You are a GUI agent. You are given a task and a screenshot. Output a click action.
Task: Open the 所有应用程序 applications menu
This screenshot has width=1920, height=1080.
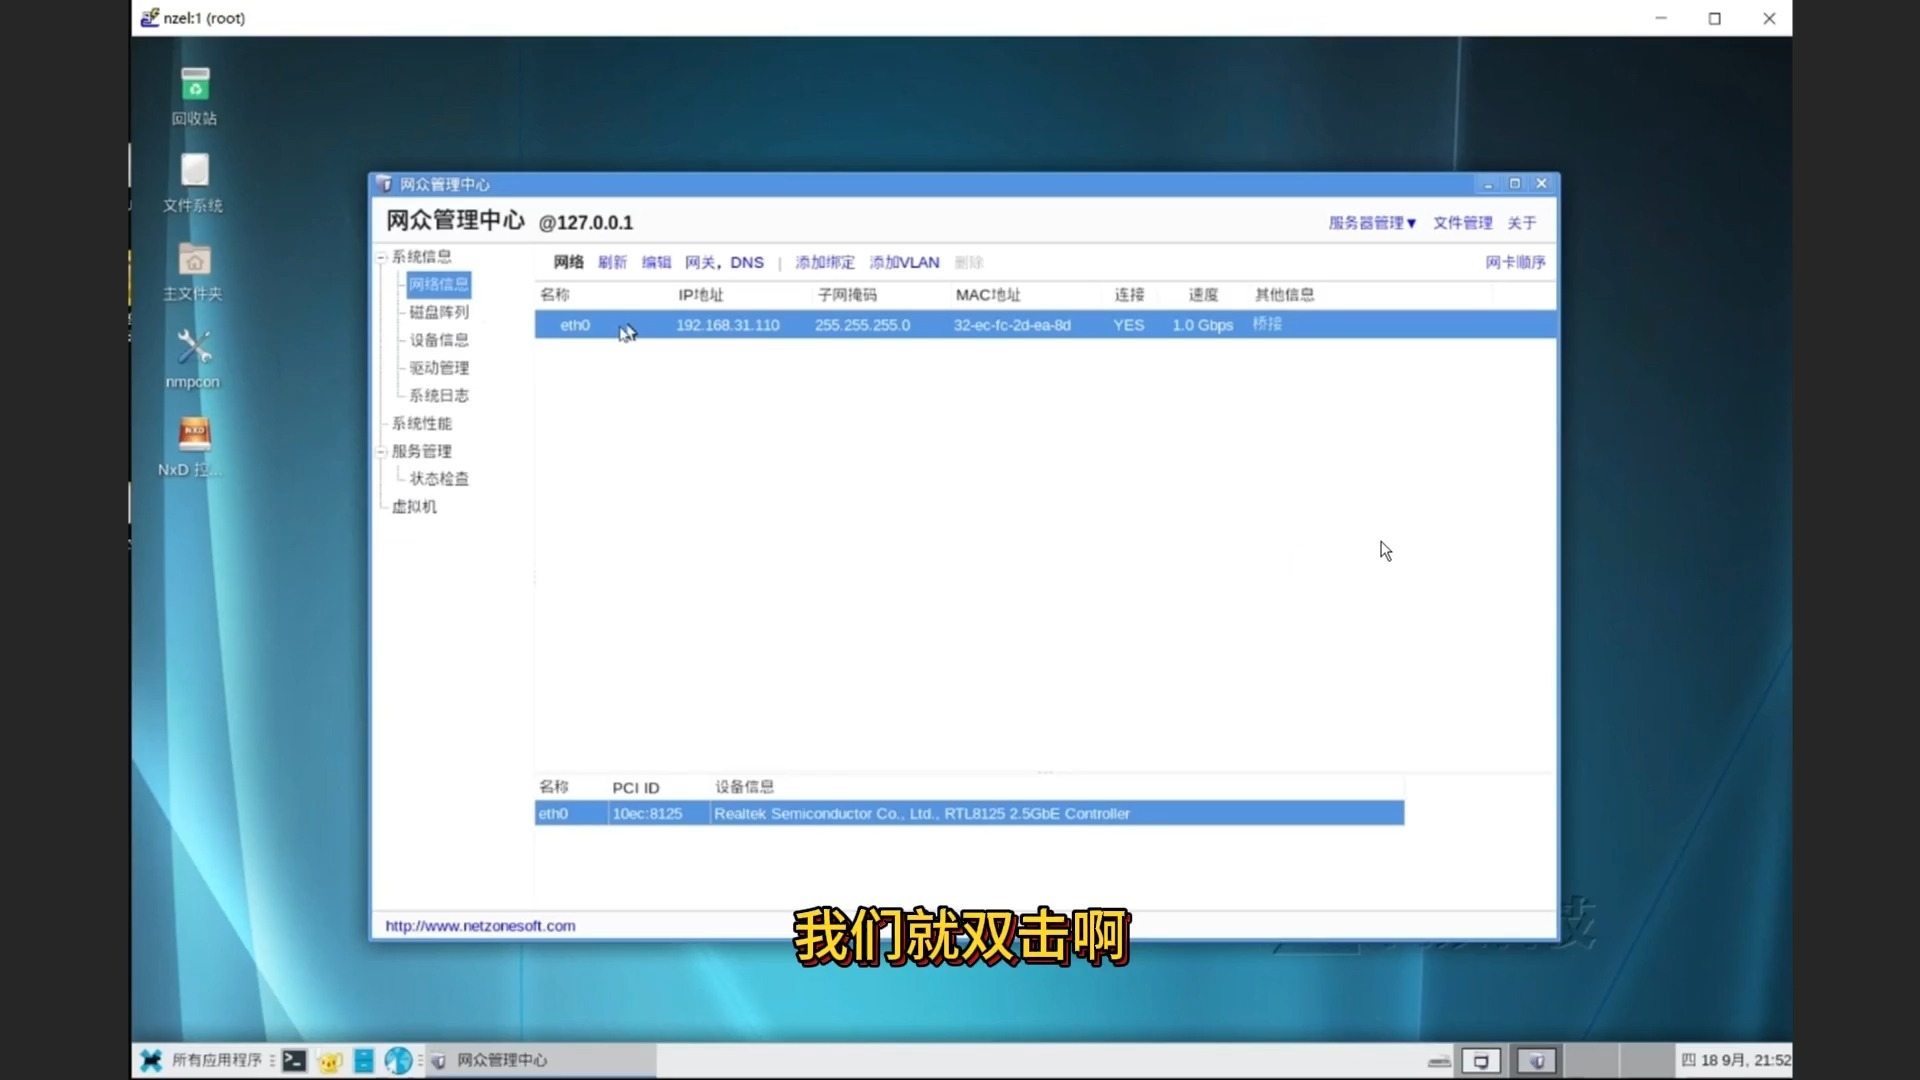click(216, 1060)
